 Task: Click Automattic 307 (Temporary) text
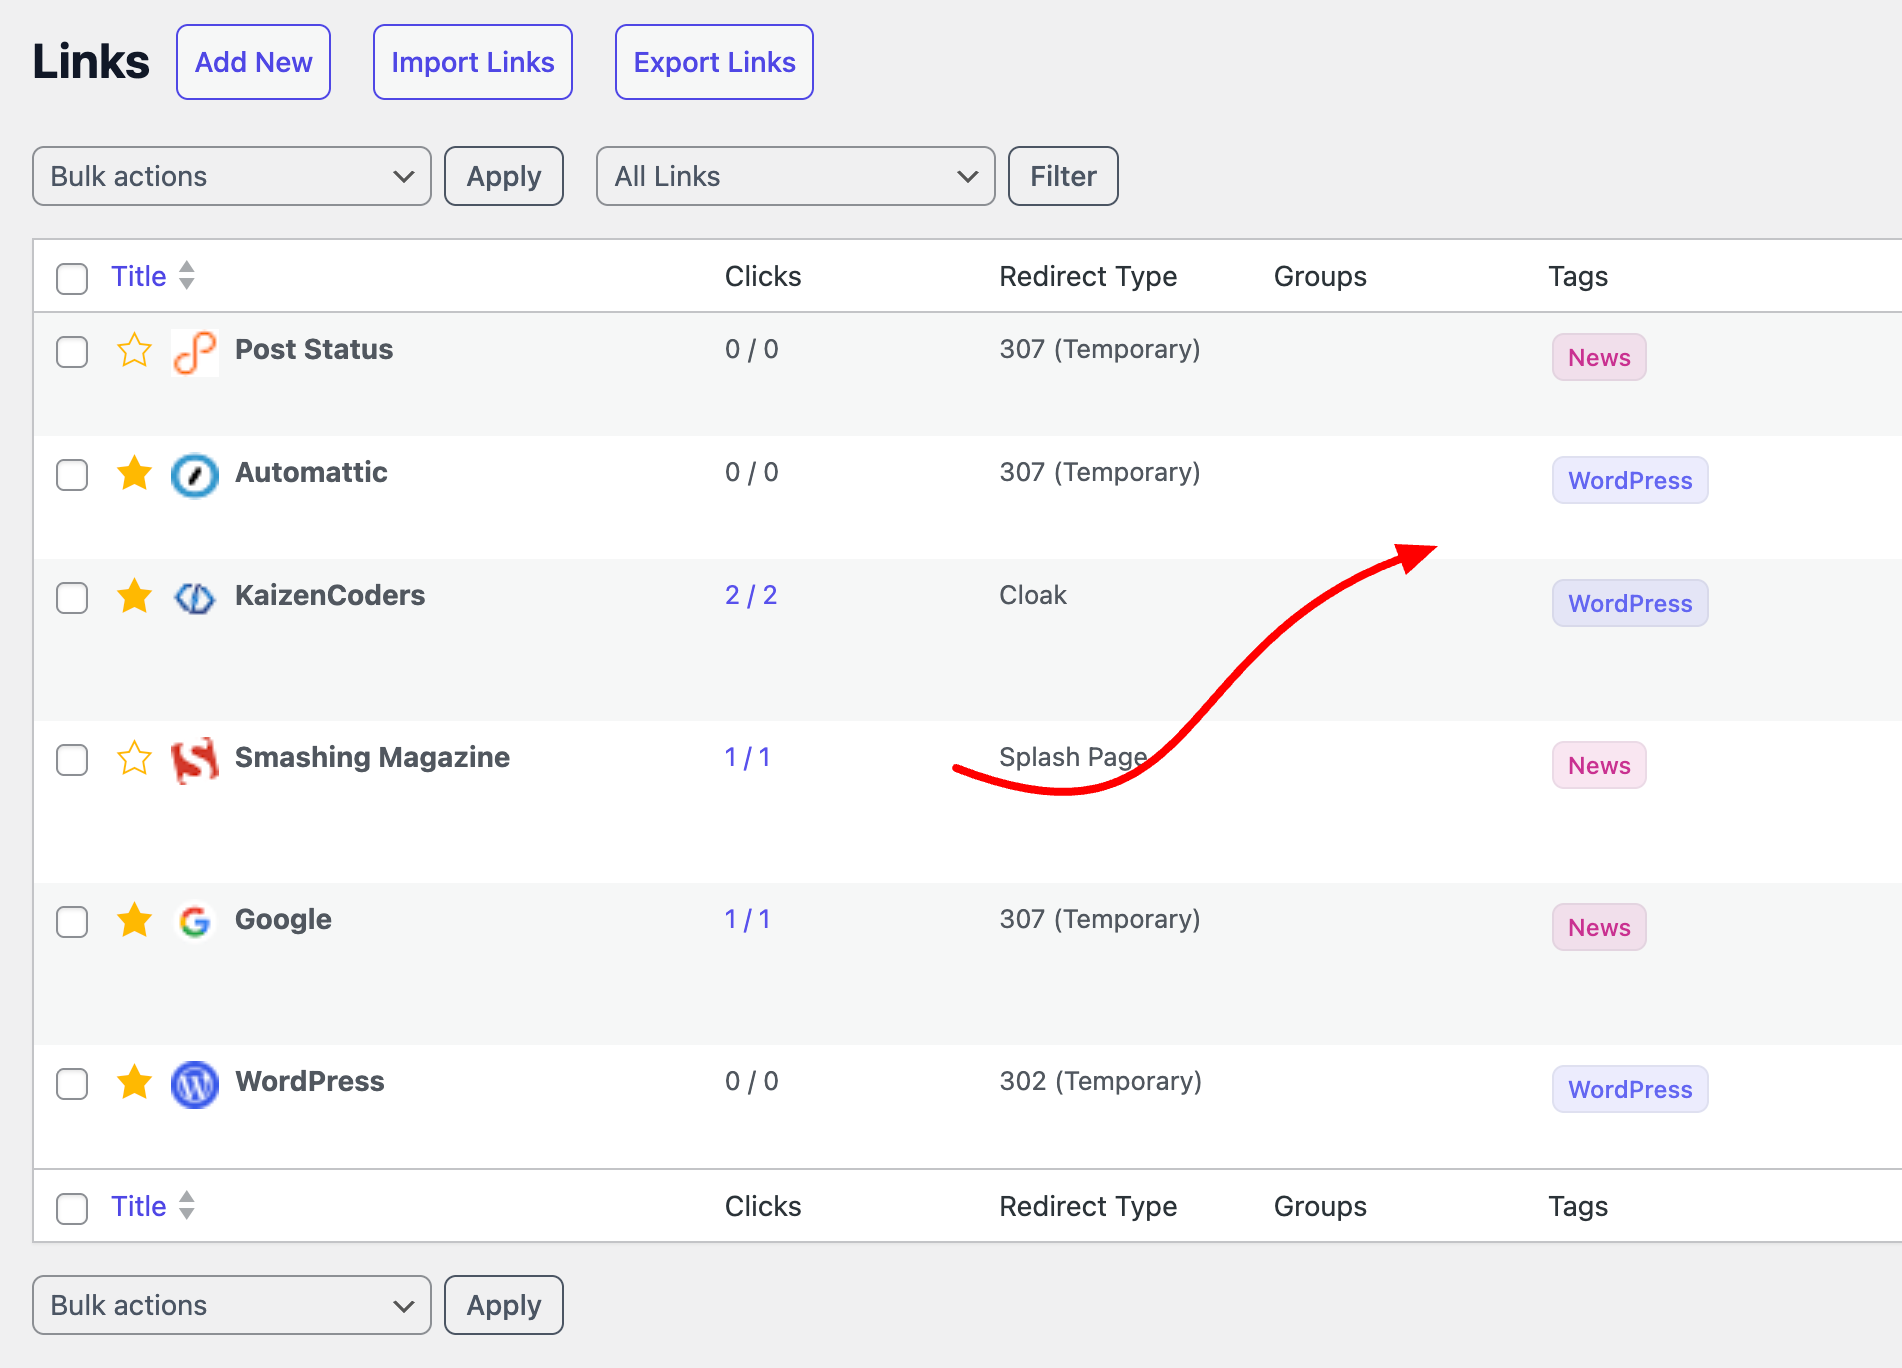(x=1100, y=472)
